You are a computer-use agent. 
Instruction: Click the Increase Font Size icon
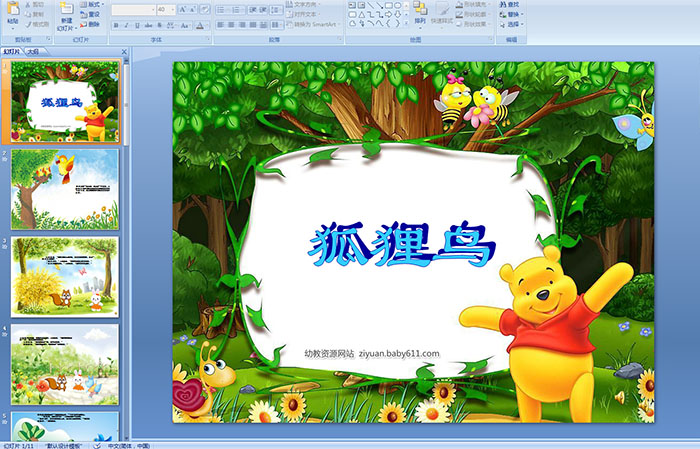(180, 9)
